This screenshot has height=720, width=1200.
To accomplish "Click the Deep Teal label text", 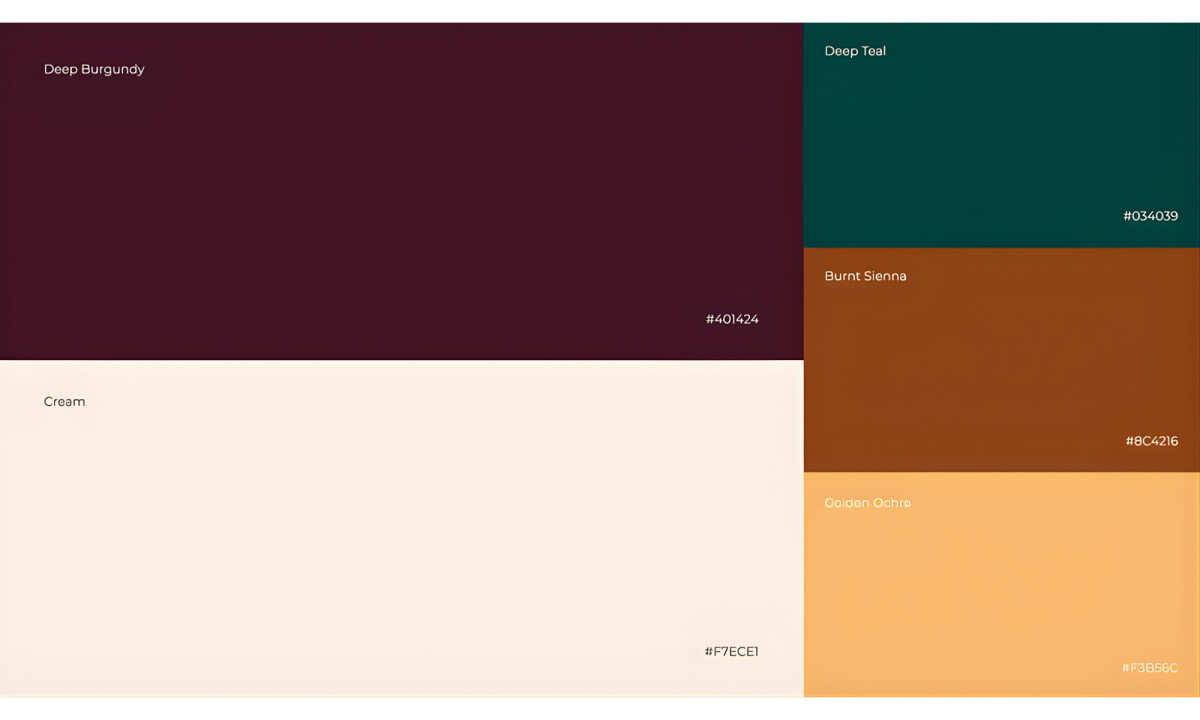I will 855,51.
